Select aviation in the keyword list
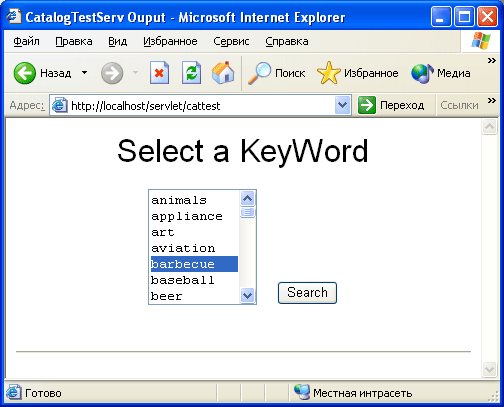Screen dimensions: 504x407 (194, 248)
